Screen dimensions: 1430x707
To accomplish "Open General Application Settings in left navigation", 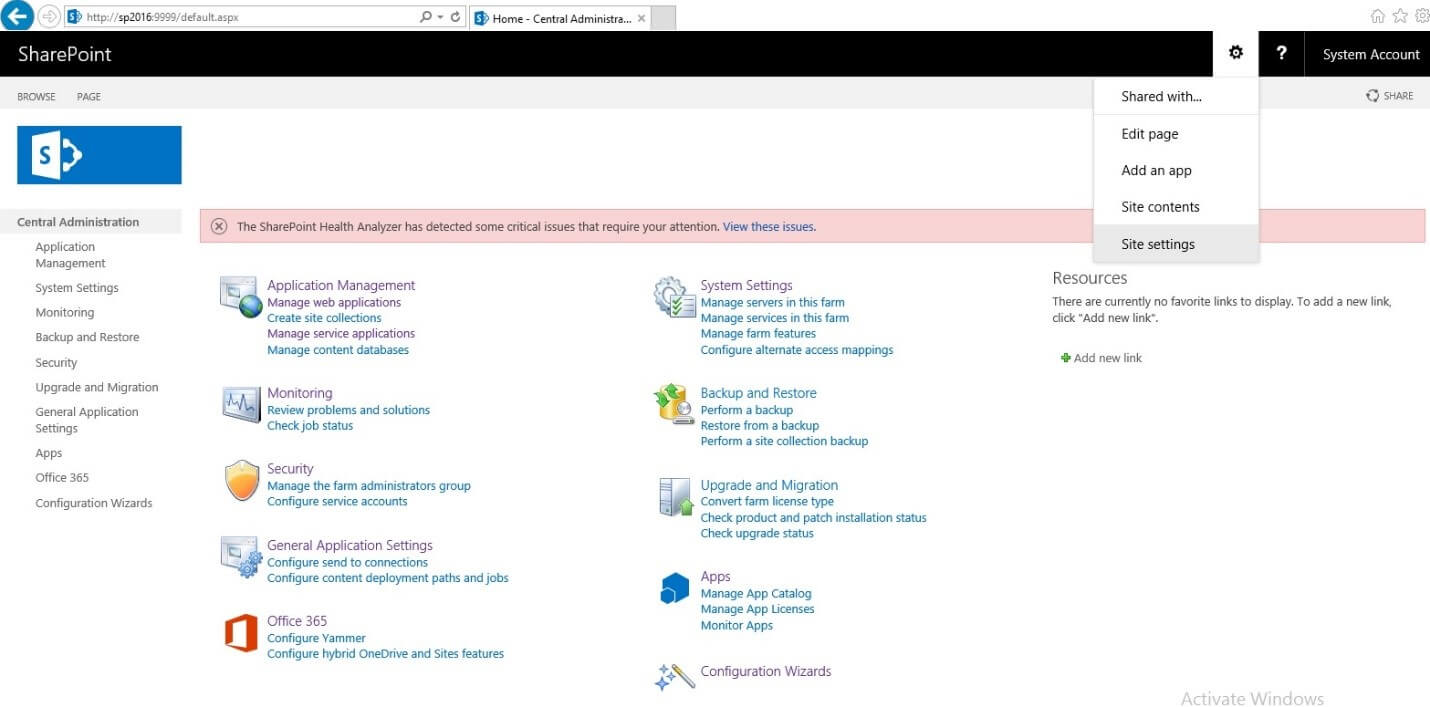I will coord(87,420).
